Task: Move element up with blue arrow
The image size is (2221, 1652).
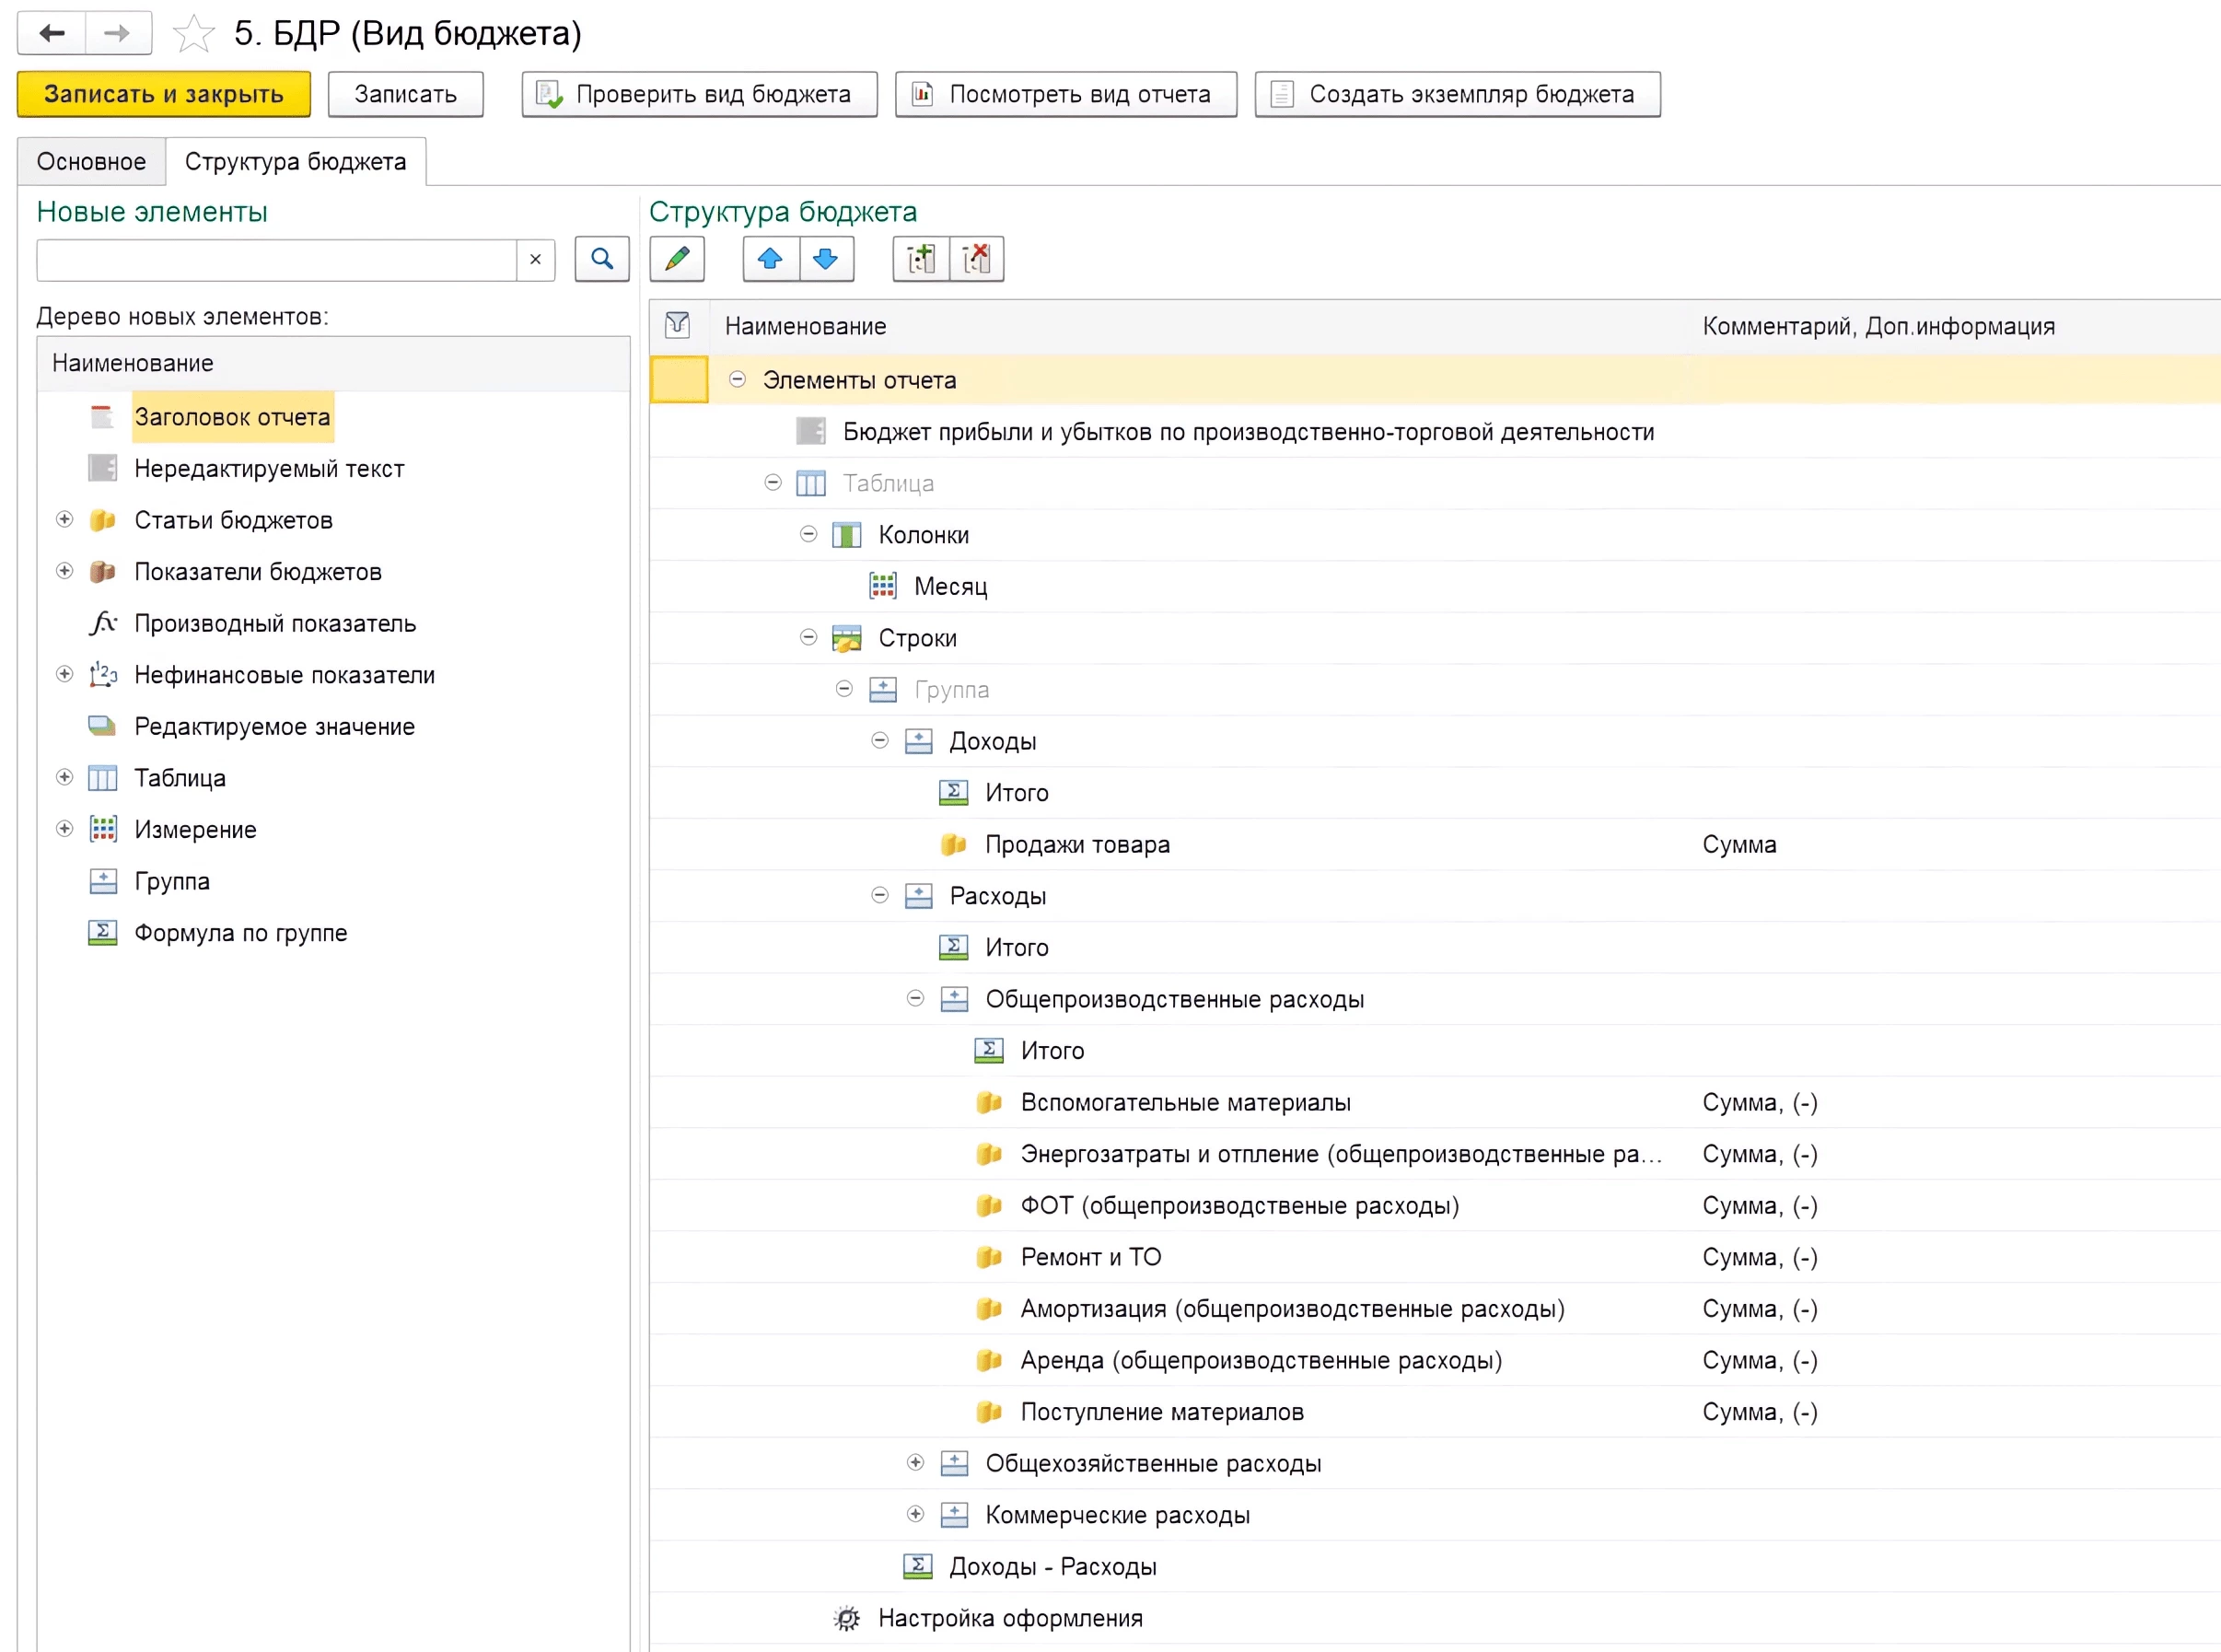Action: (770, 259)
